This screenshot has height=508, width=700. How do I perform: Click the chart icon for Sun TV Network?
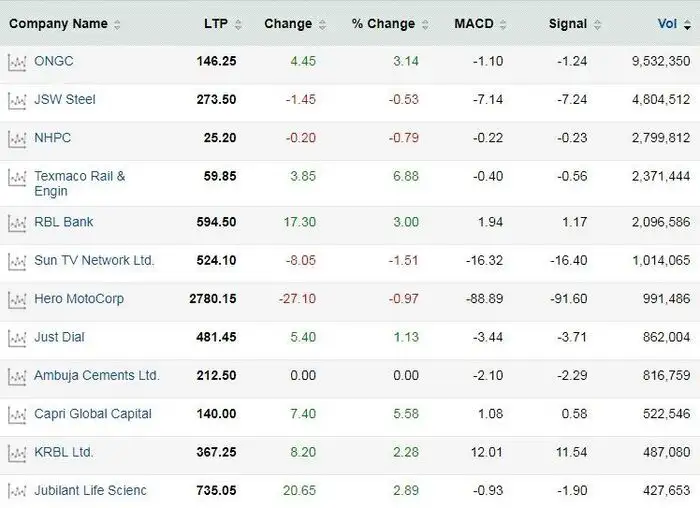pos(16,261)
